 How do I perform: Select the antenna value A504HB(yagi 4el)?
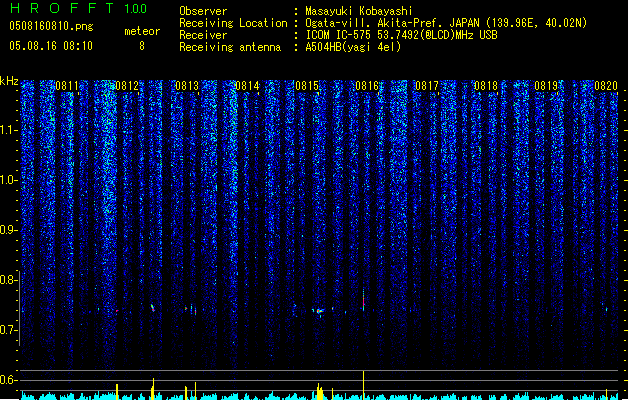point(353,47)
